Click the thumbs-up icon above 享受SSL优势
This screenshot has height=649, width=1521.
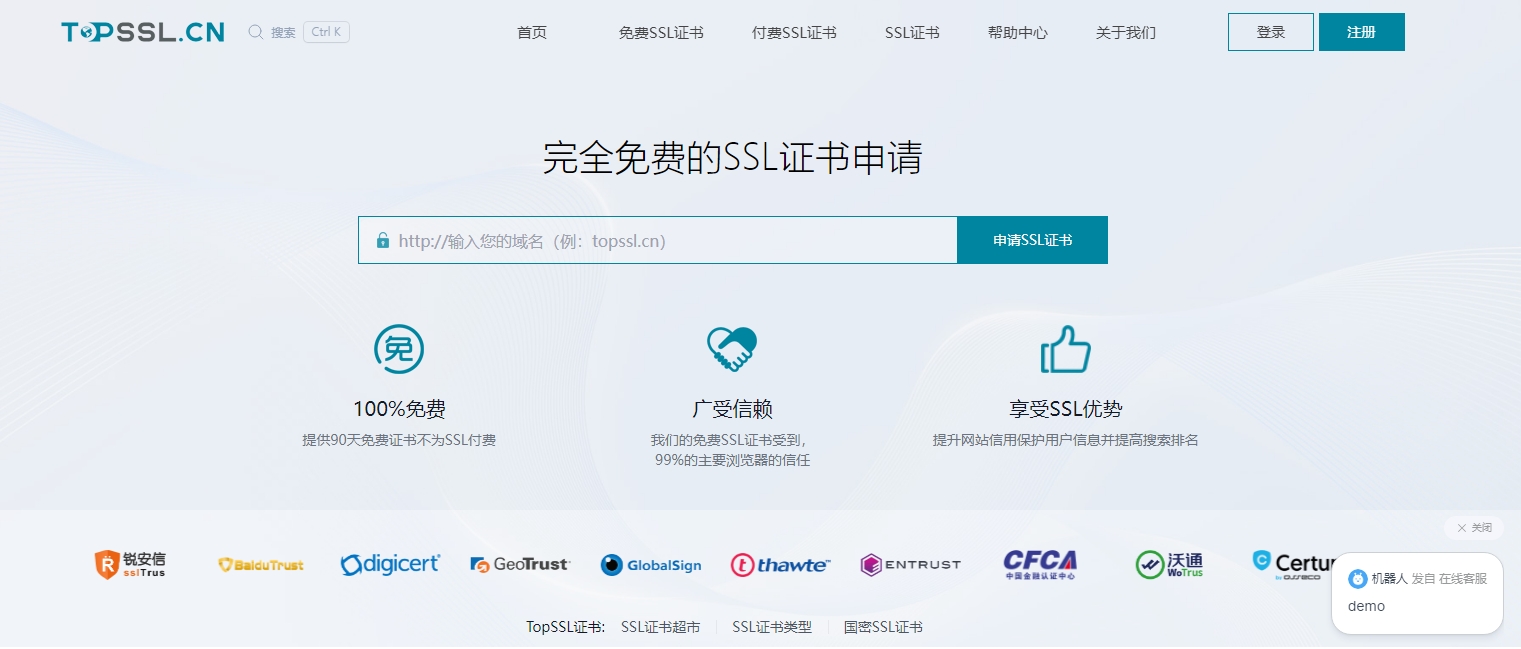click(x=1065, y=348)
